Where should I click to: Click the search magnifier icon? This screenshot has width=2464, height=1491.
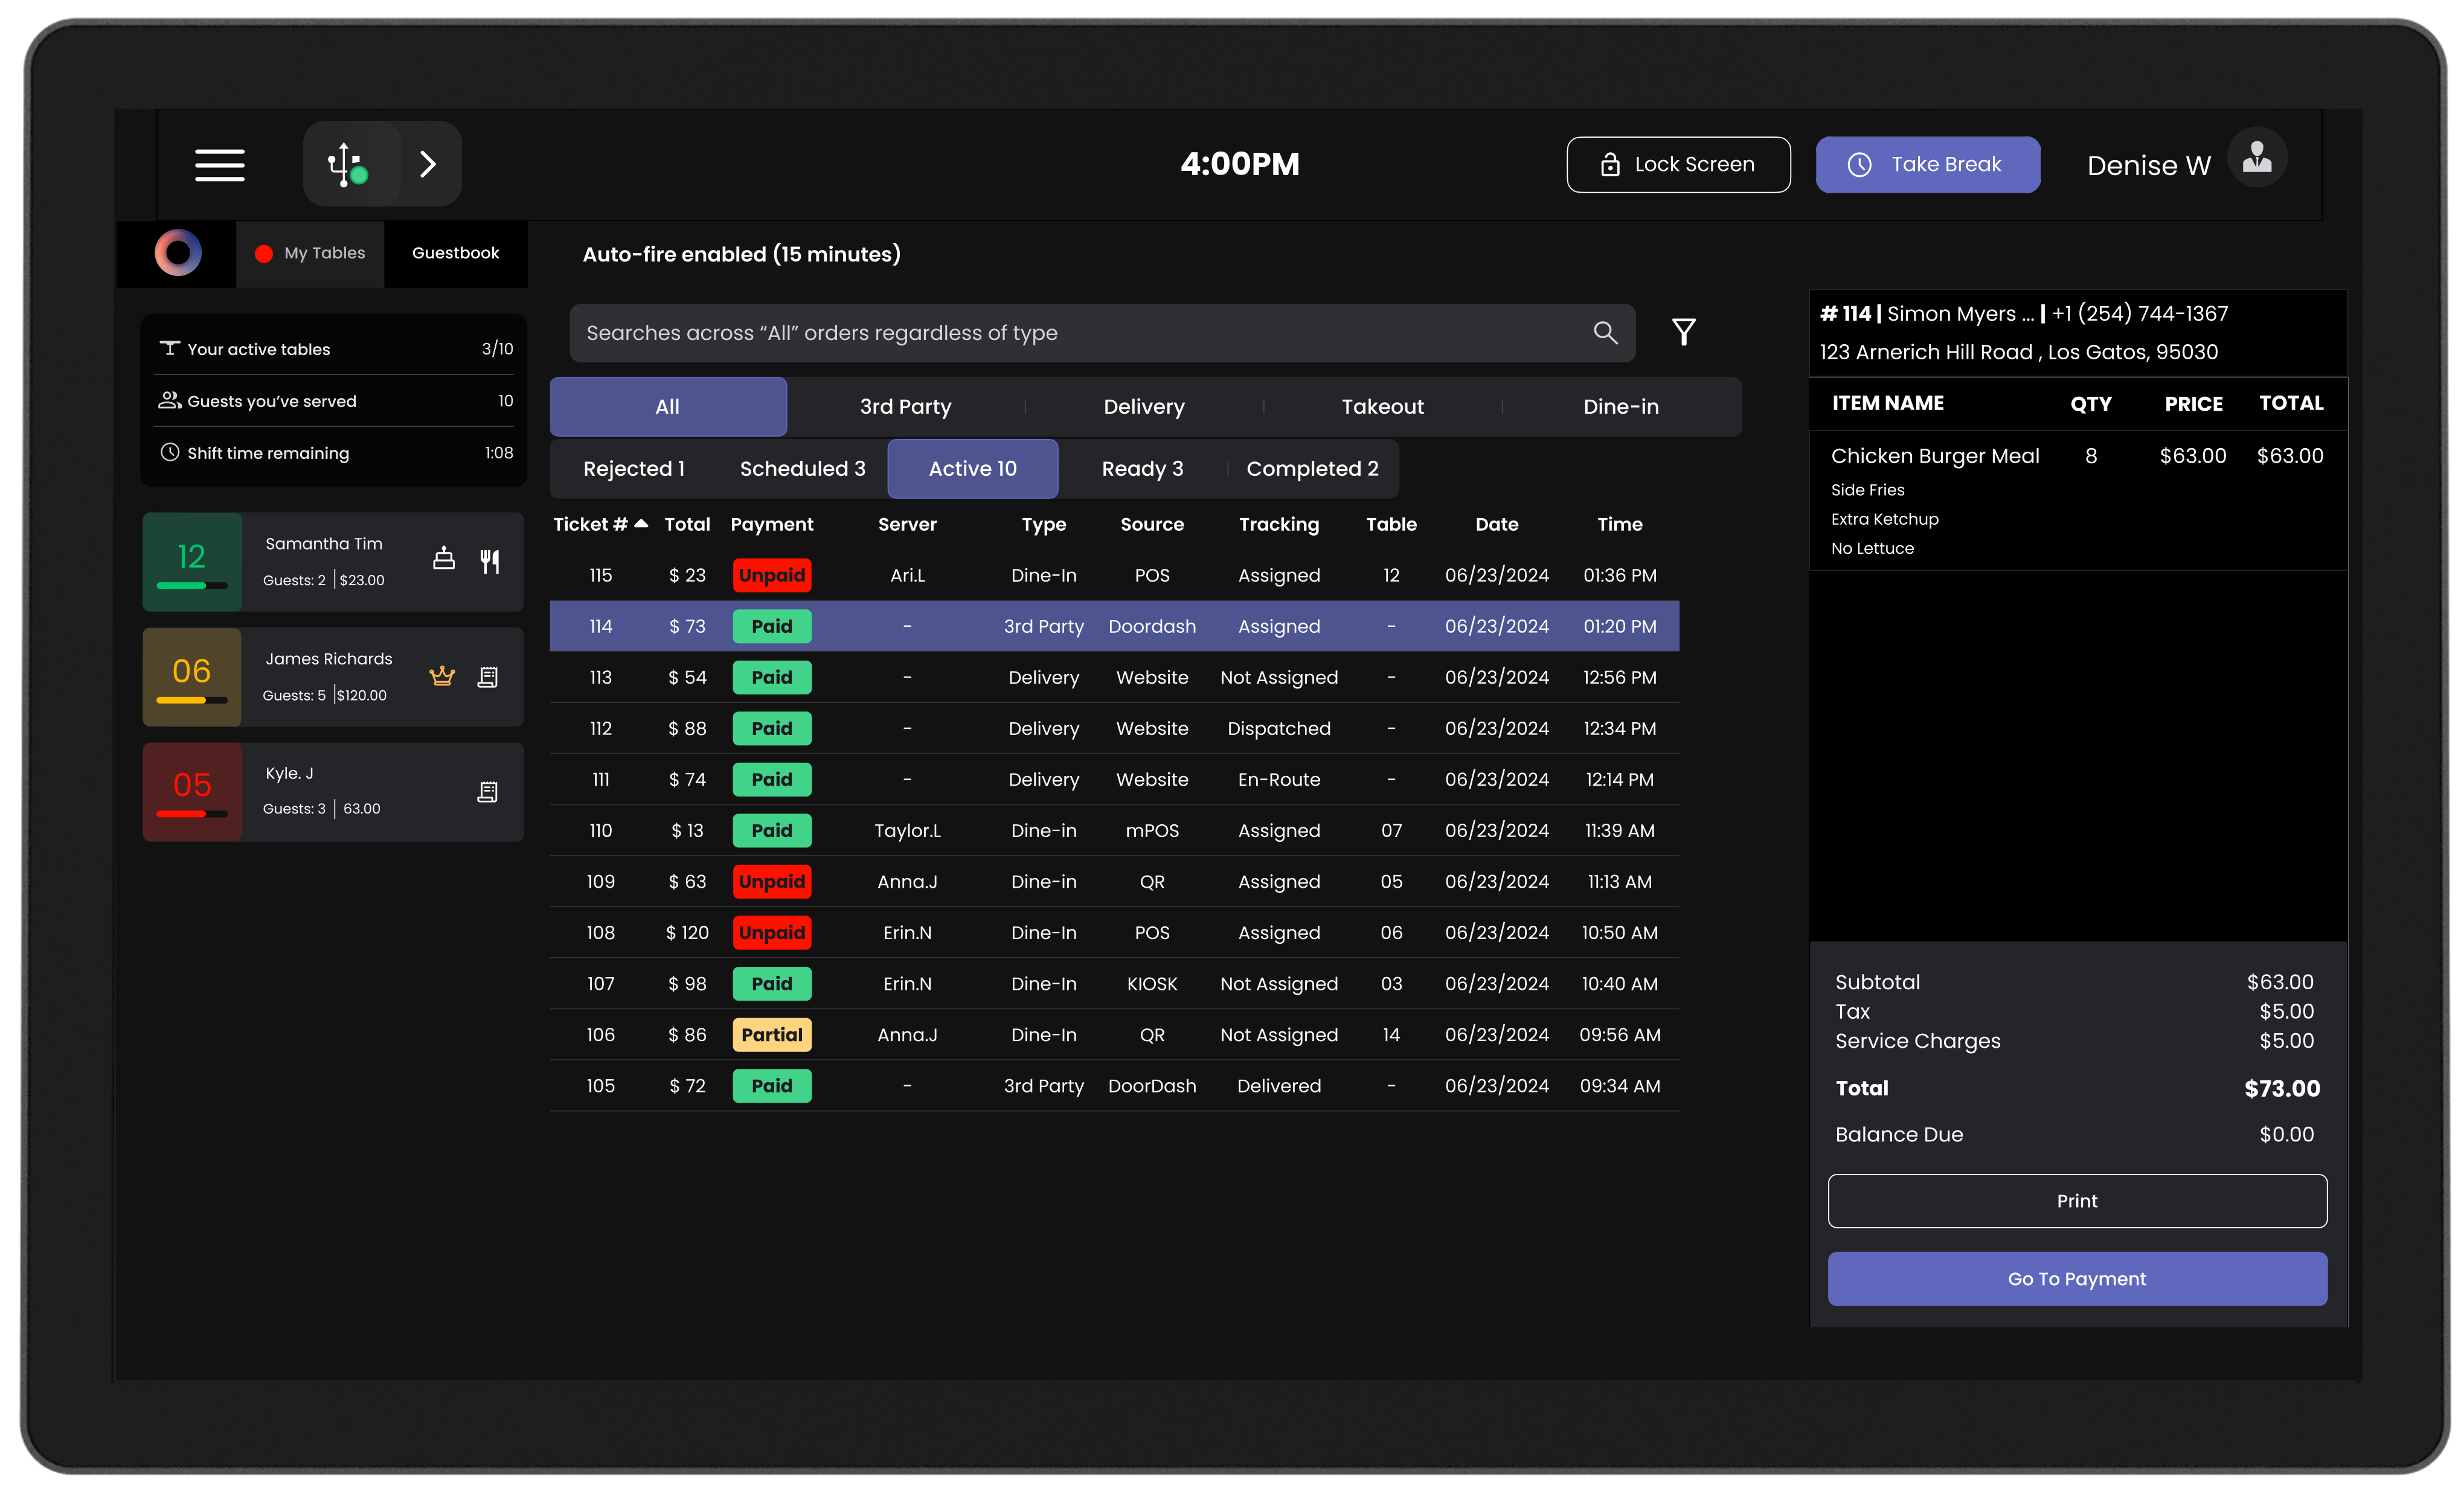(x=1604, y=333)
